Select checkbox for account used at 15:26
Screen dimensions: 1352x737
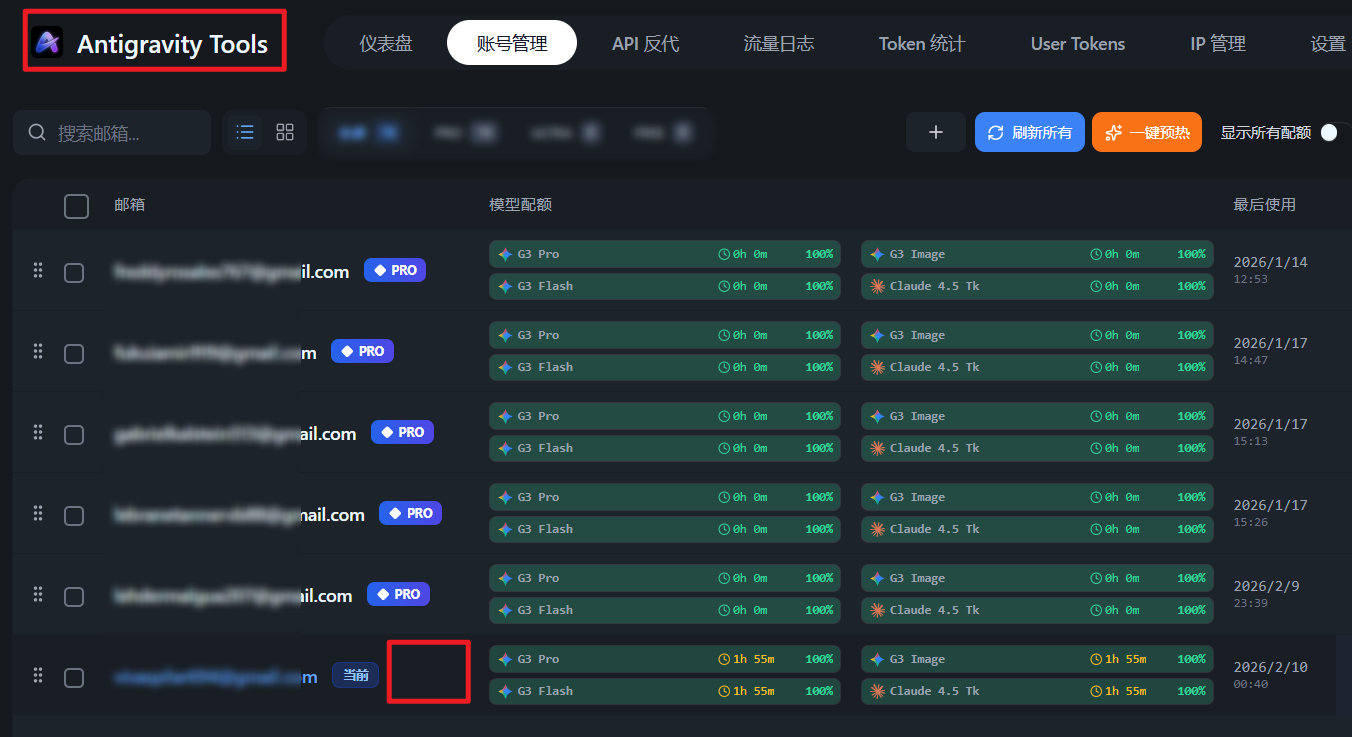(74, 515)
